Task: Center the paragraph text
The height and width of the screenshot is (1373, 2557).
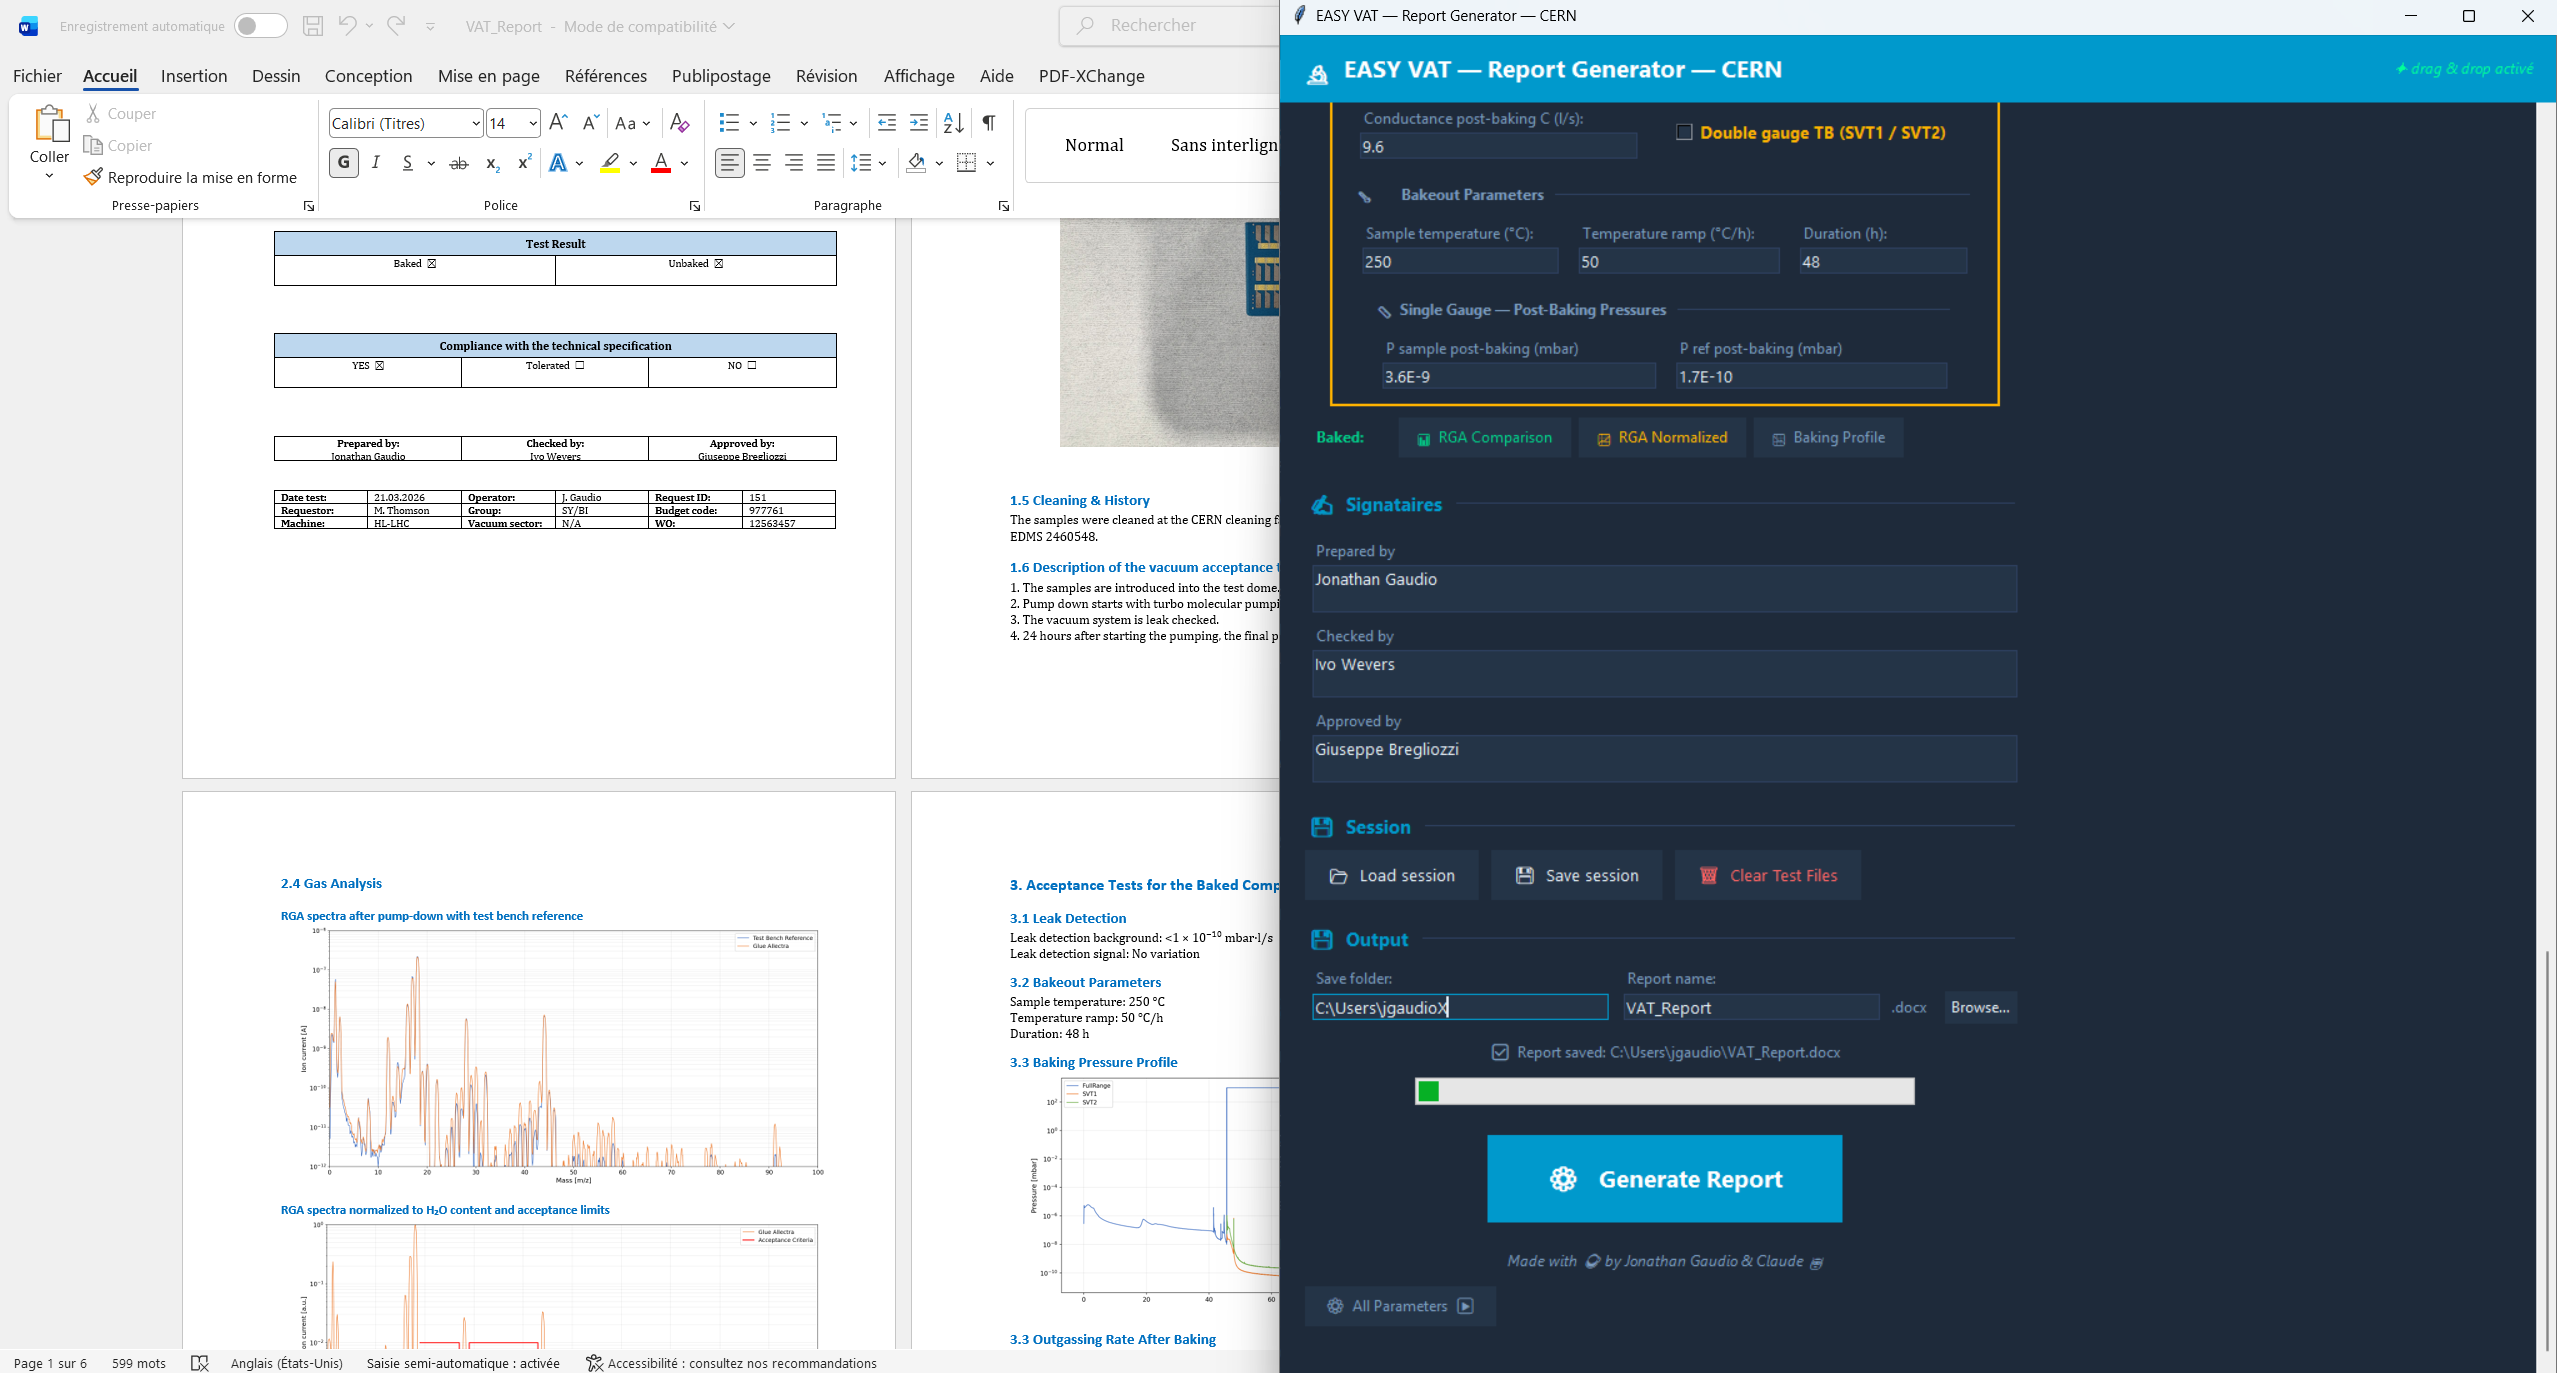Action: (762, 162)
